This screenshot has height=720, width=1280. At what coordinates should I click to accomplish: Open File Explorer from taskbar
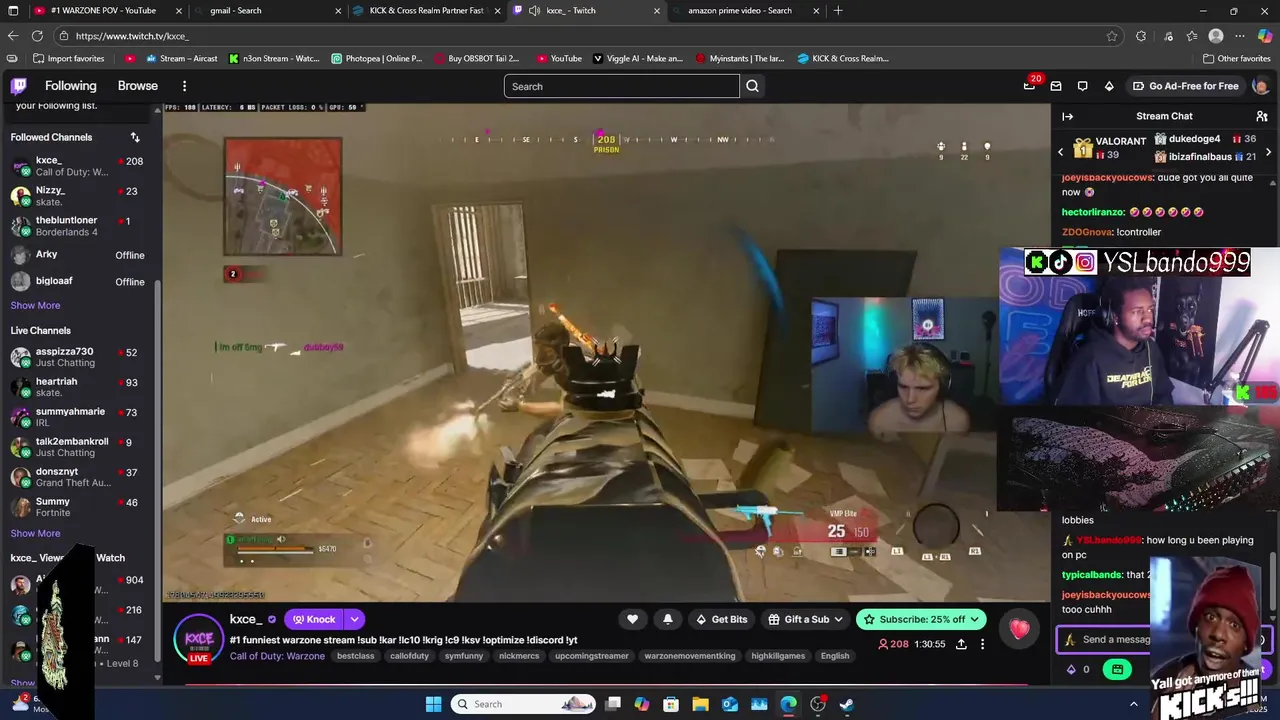pyautogui.click(x=701, y=704)
